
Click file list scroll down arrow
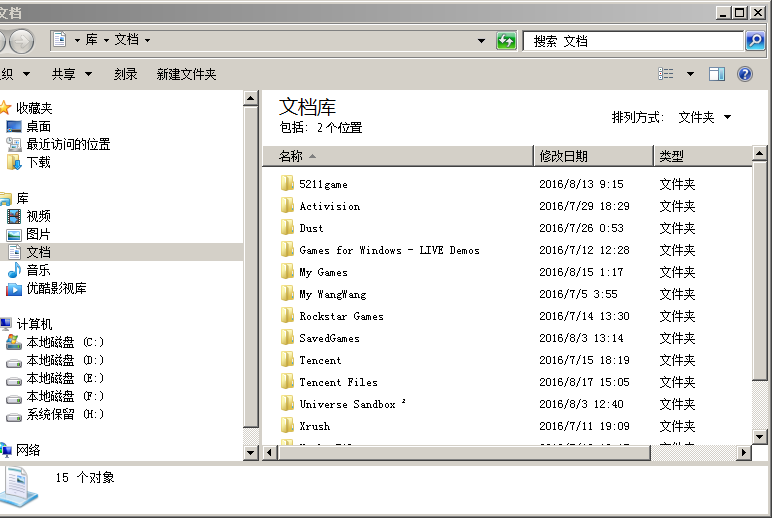click(x=759, y=436)
